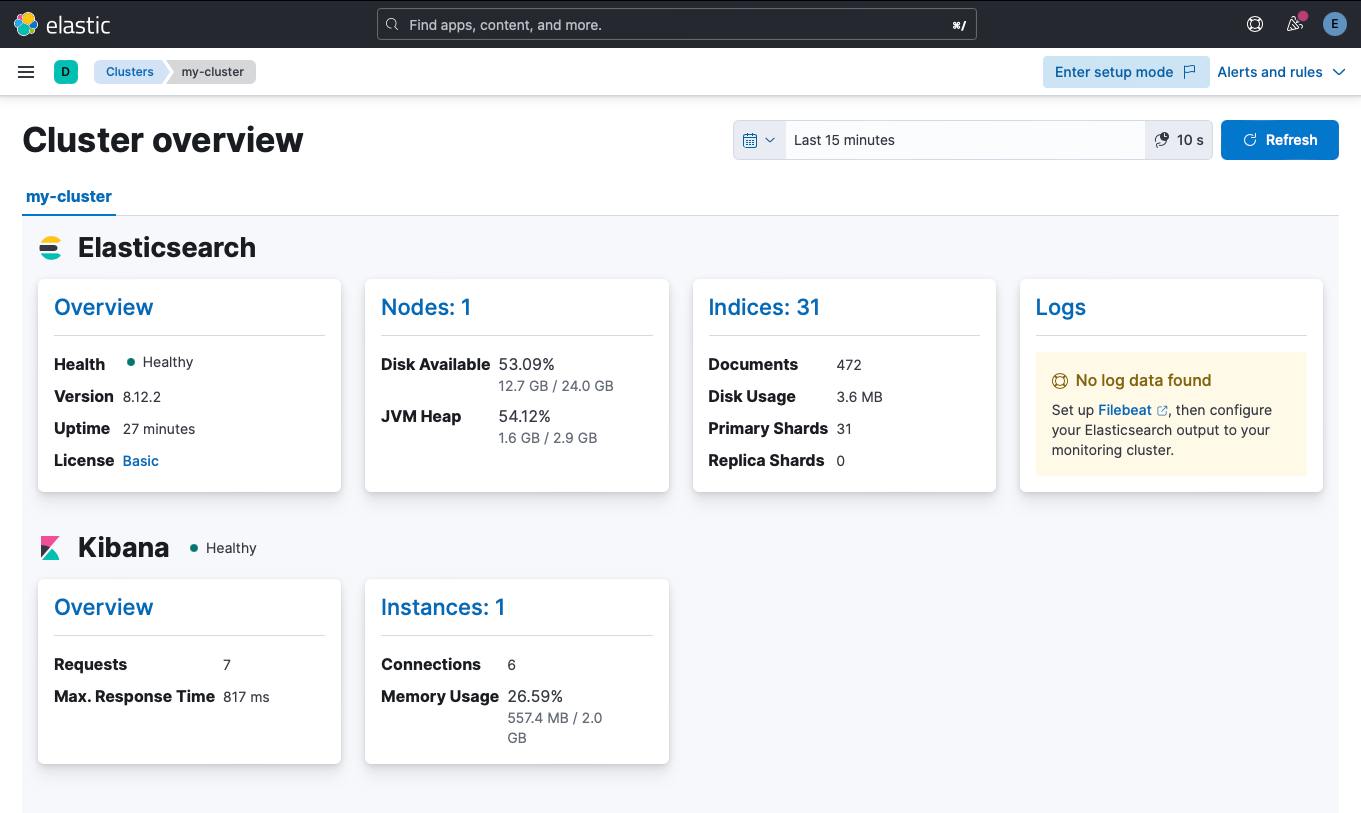Click the Refresh button
Image resolution: width=1361 pixels, height=813 pixels.
click(x=1280, y=140)
